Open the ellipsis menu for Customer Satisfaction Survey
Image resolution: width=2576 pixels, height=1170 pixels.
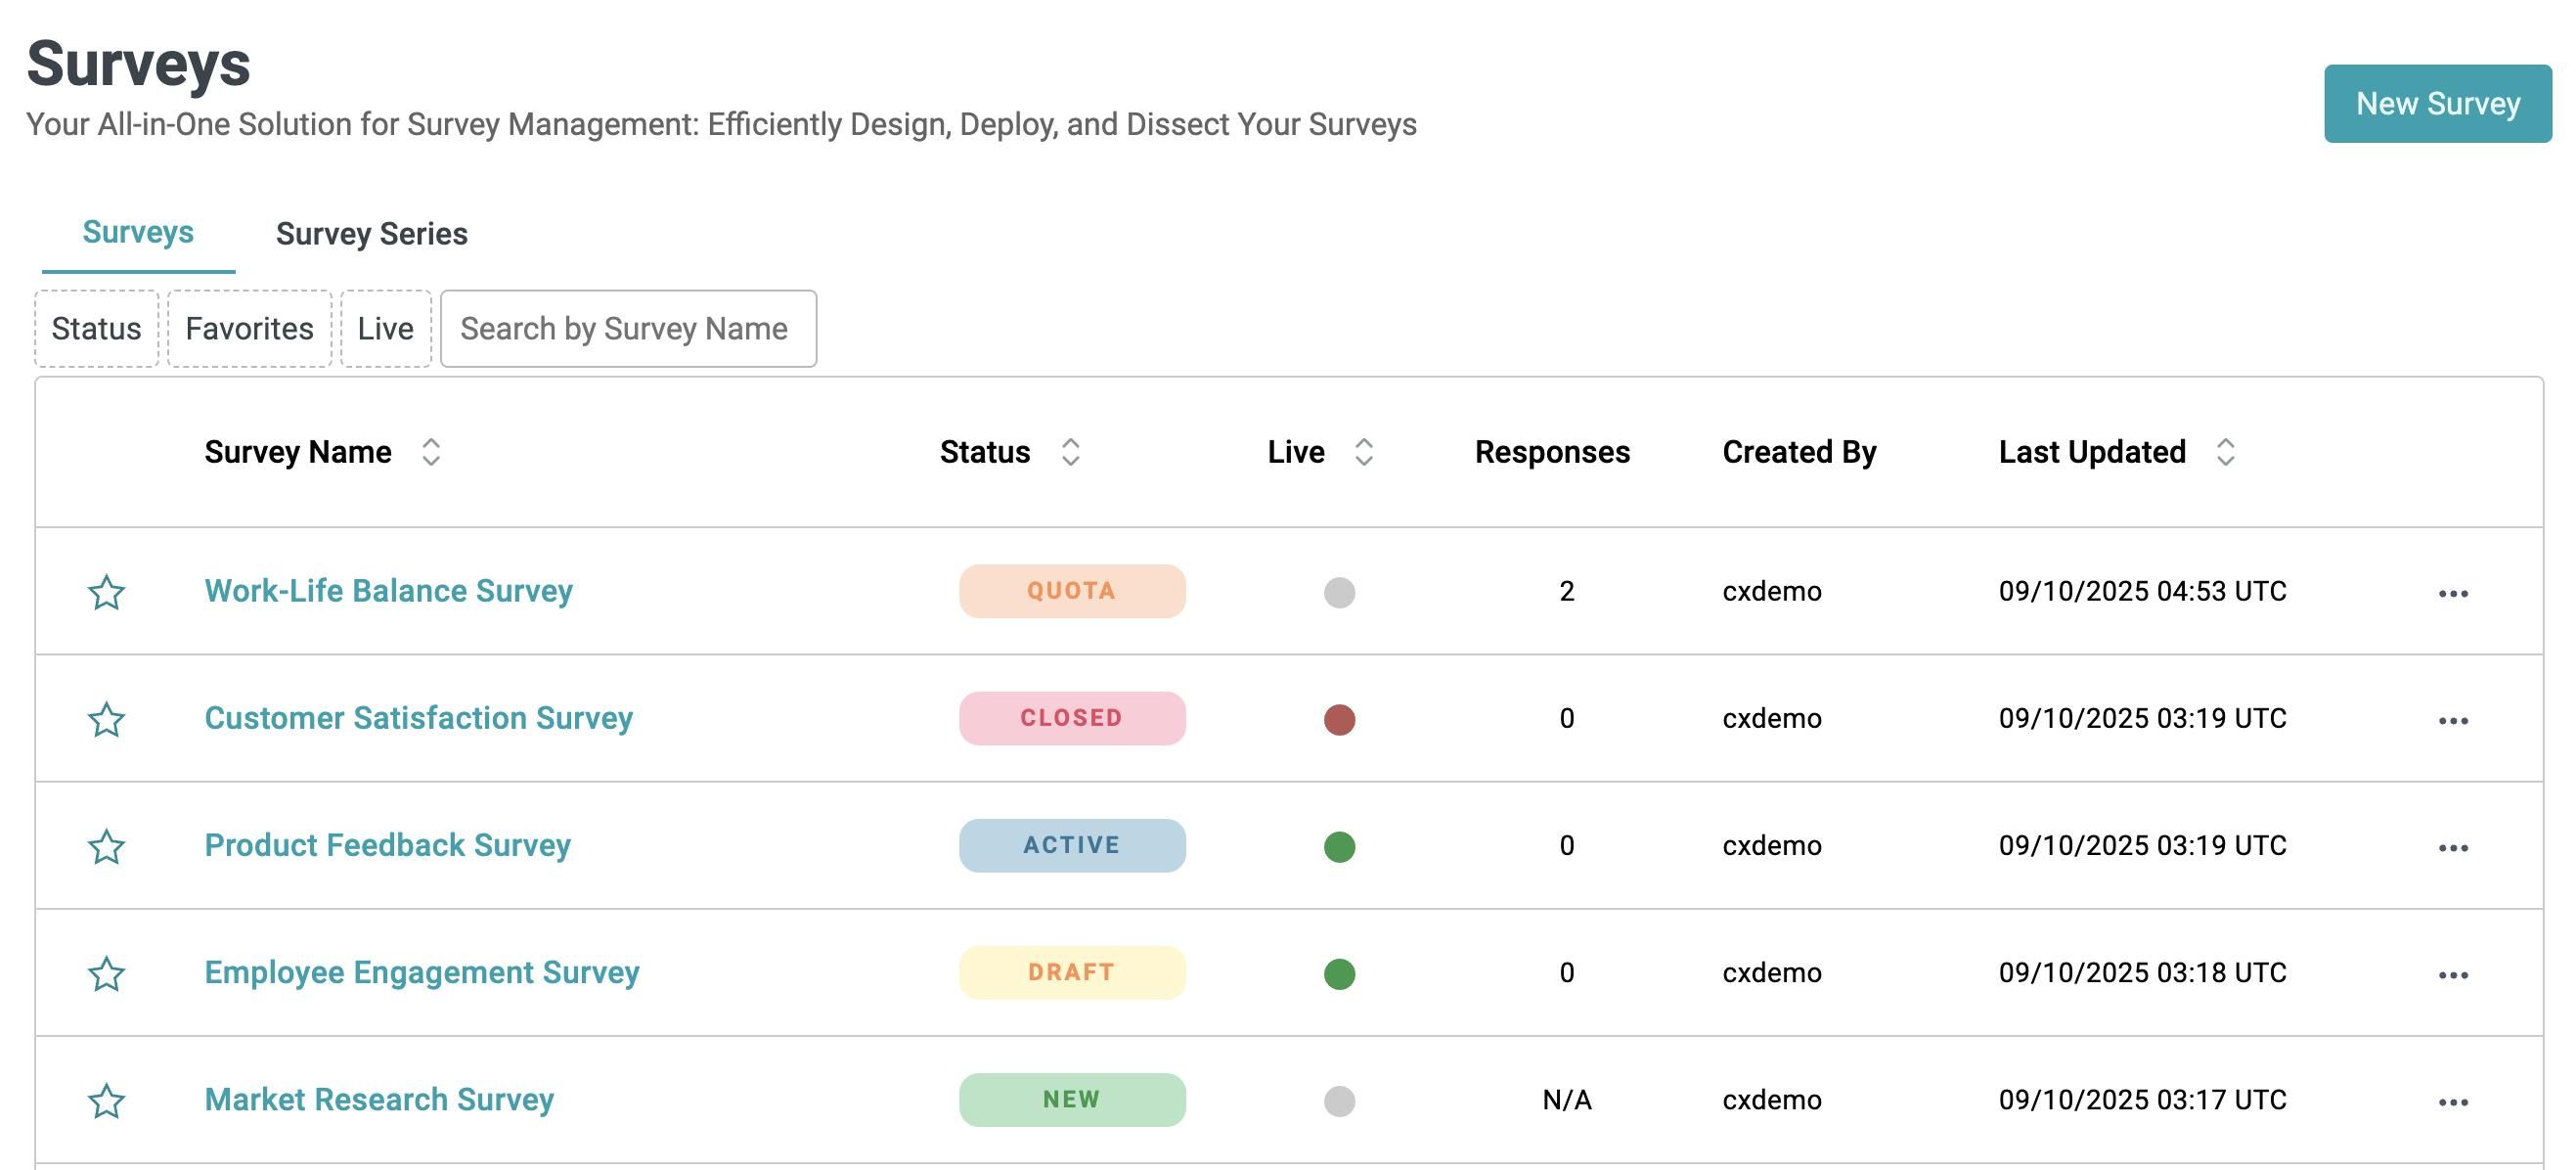pyautogui.click(x=2453, y=720)
